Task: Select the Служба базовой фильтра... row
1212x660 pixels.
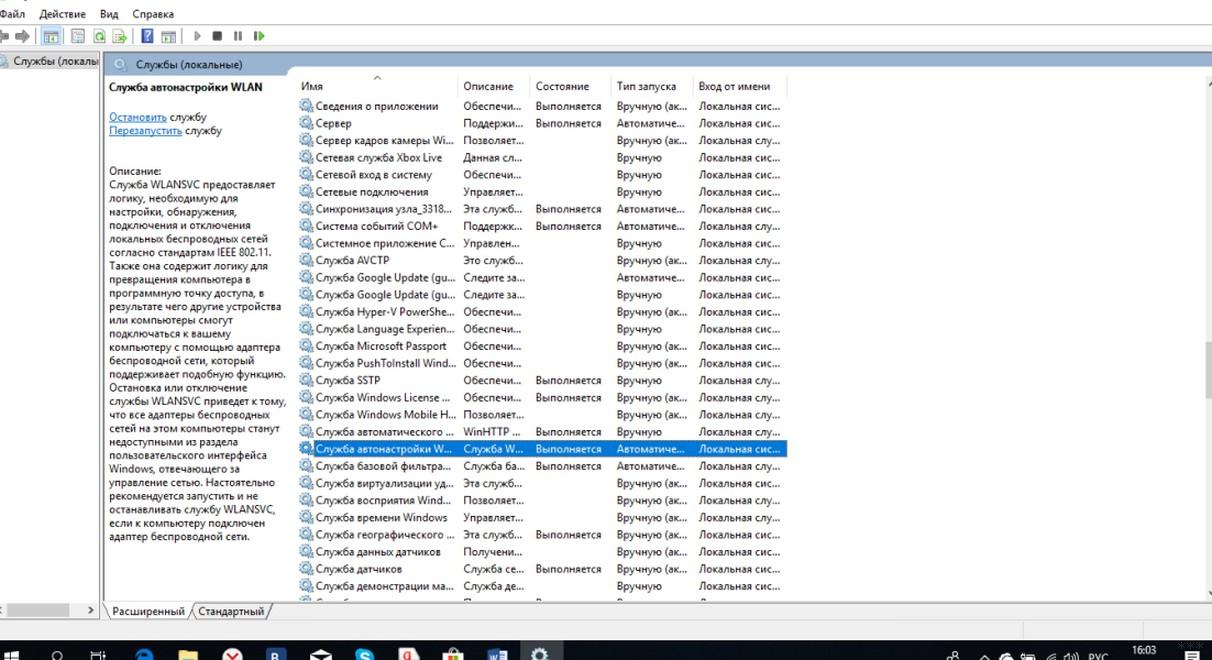Action: pos(542,466)
